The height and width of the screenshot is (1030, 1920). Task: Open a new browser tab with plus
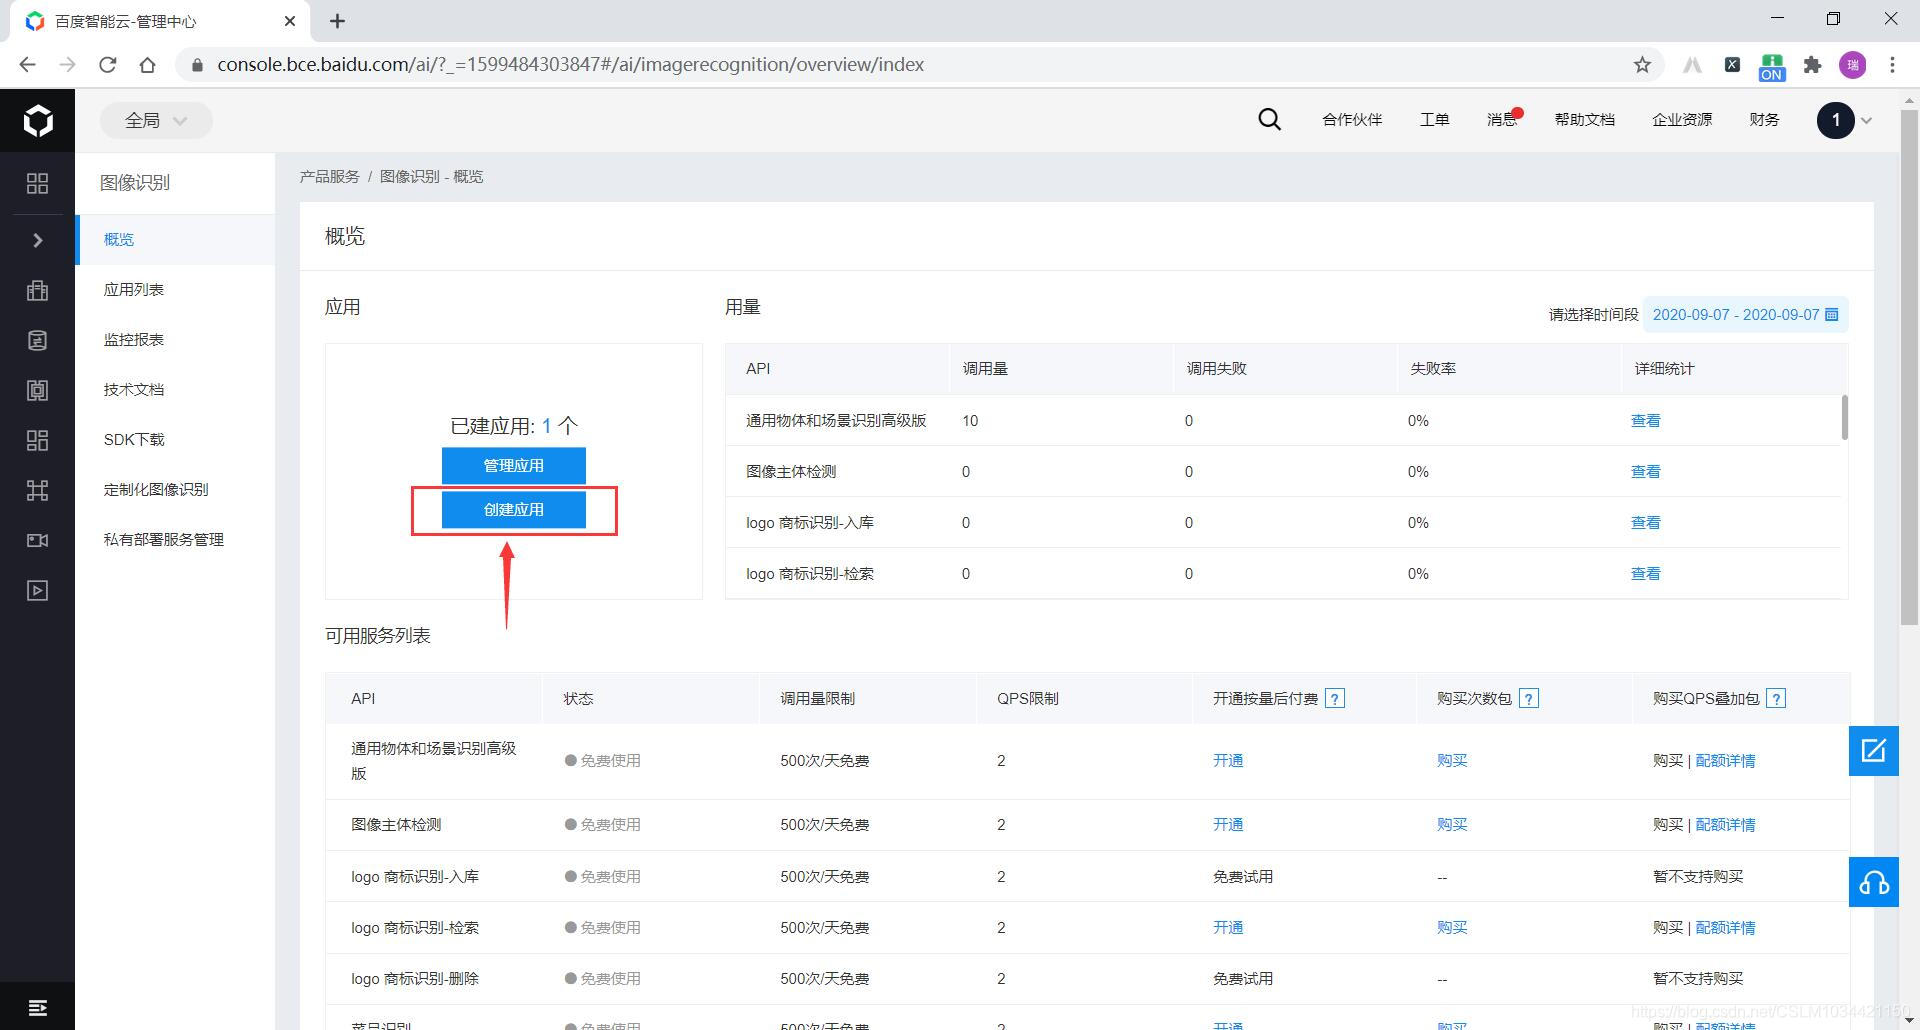click(x=337, y=21)
